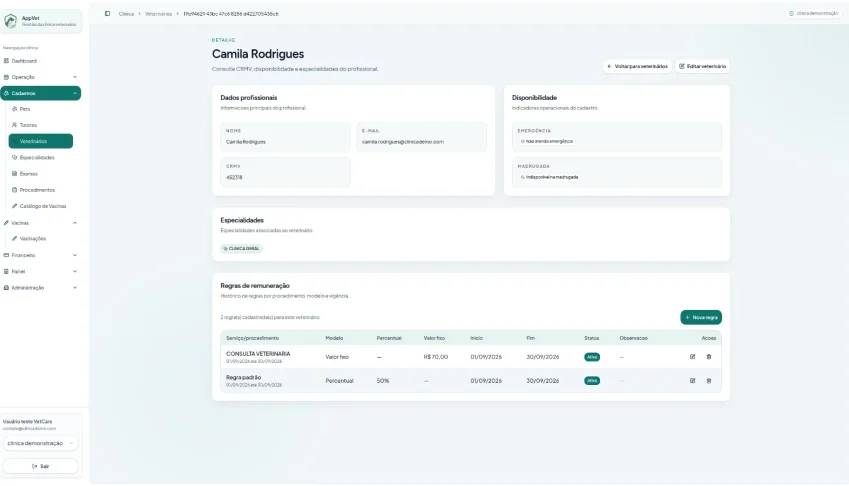Screen dimensions: 849x486
Task: Click the Especialidades stethoscope icon
Action: pyautogui.click(x=15, y=157)
